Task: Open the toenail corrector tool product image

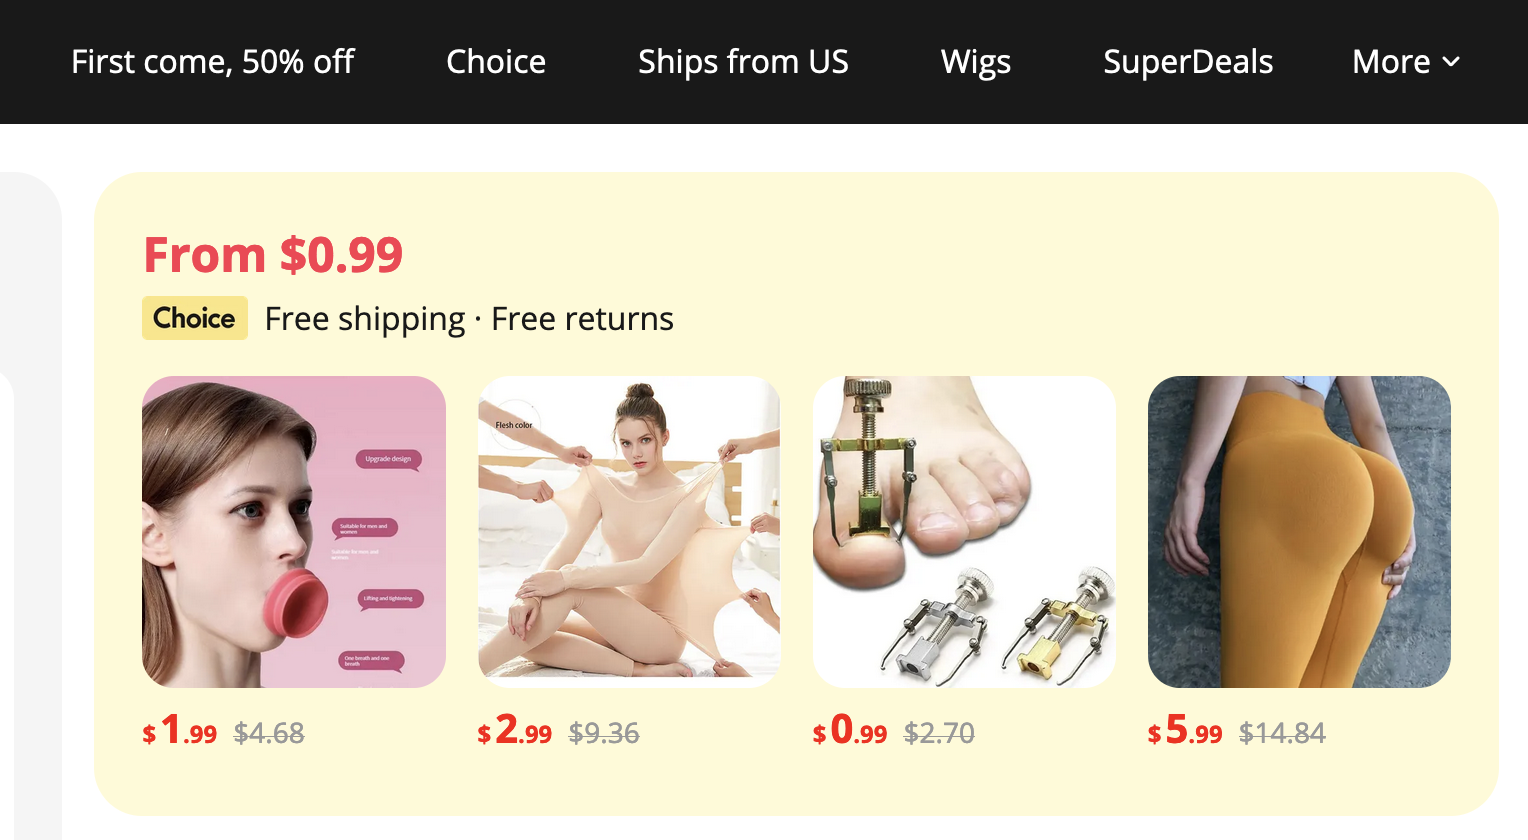Action: click(964, 532)
